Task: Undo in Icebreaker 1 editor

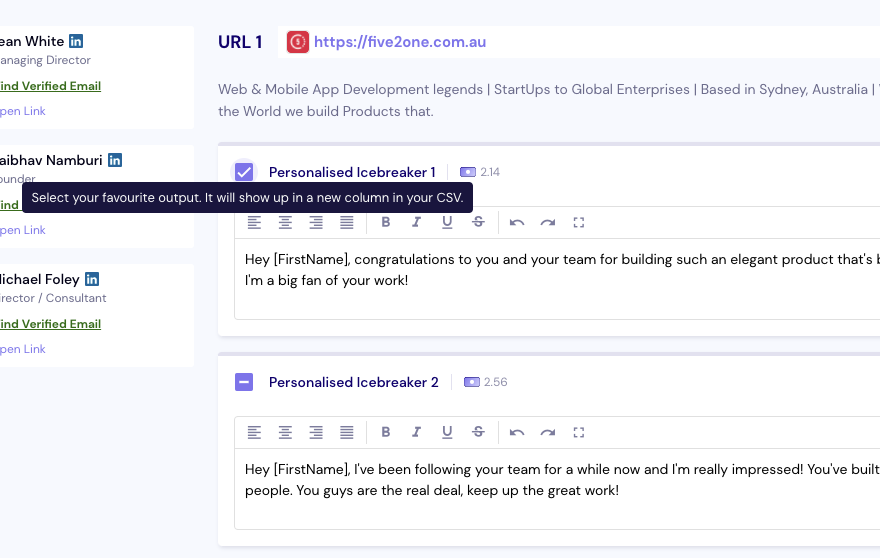Action: [x=517, y=222]
